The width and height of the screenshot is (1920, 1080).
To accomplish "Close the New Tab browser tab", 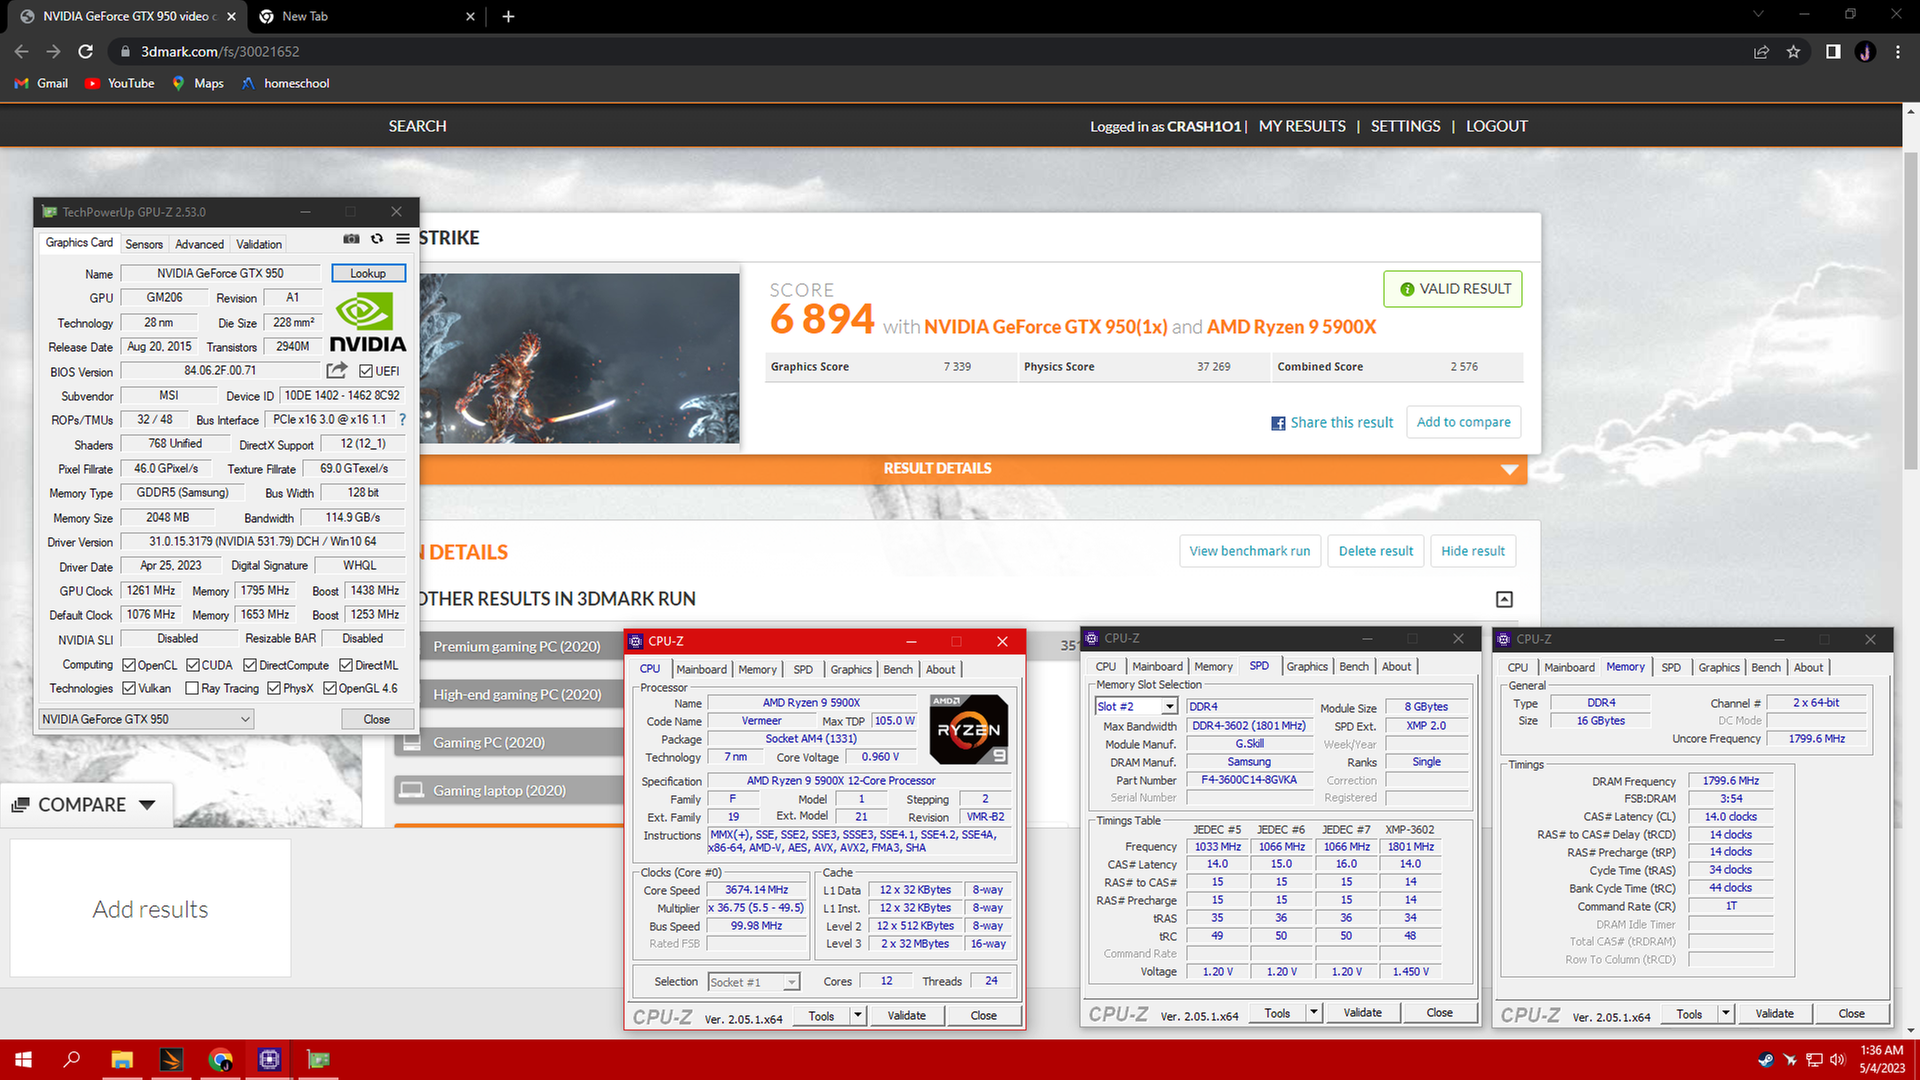I will tap(472, 16).
